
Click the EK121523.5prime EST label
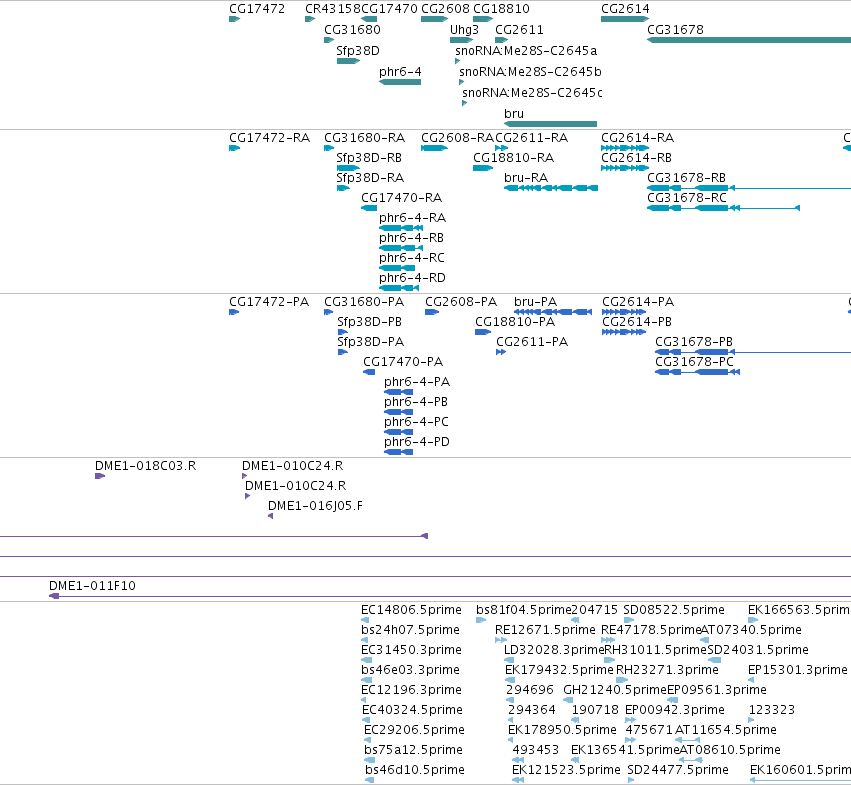click(x=566, y=770)
